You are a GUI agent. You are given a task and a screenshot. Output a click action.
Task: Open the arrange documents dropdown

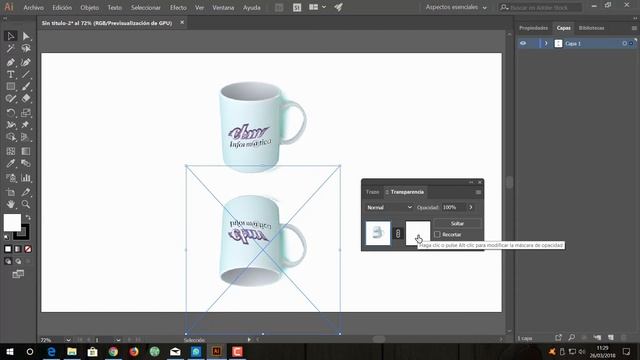(x=318, y=7)
